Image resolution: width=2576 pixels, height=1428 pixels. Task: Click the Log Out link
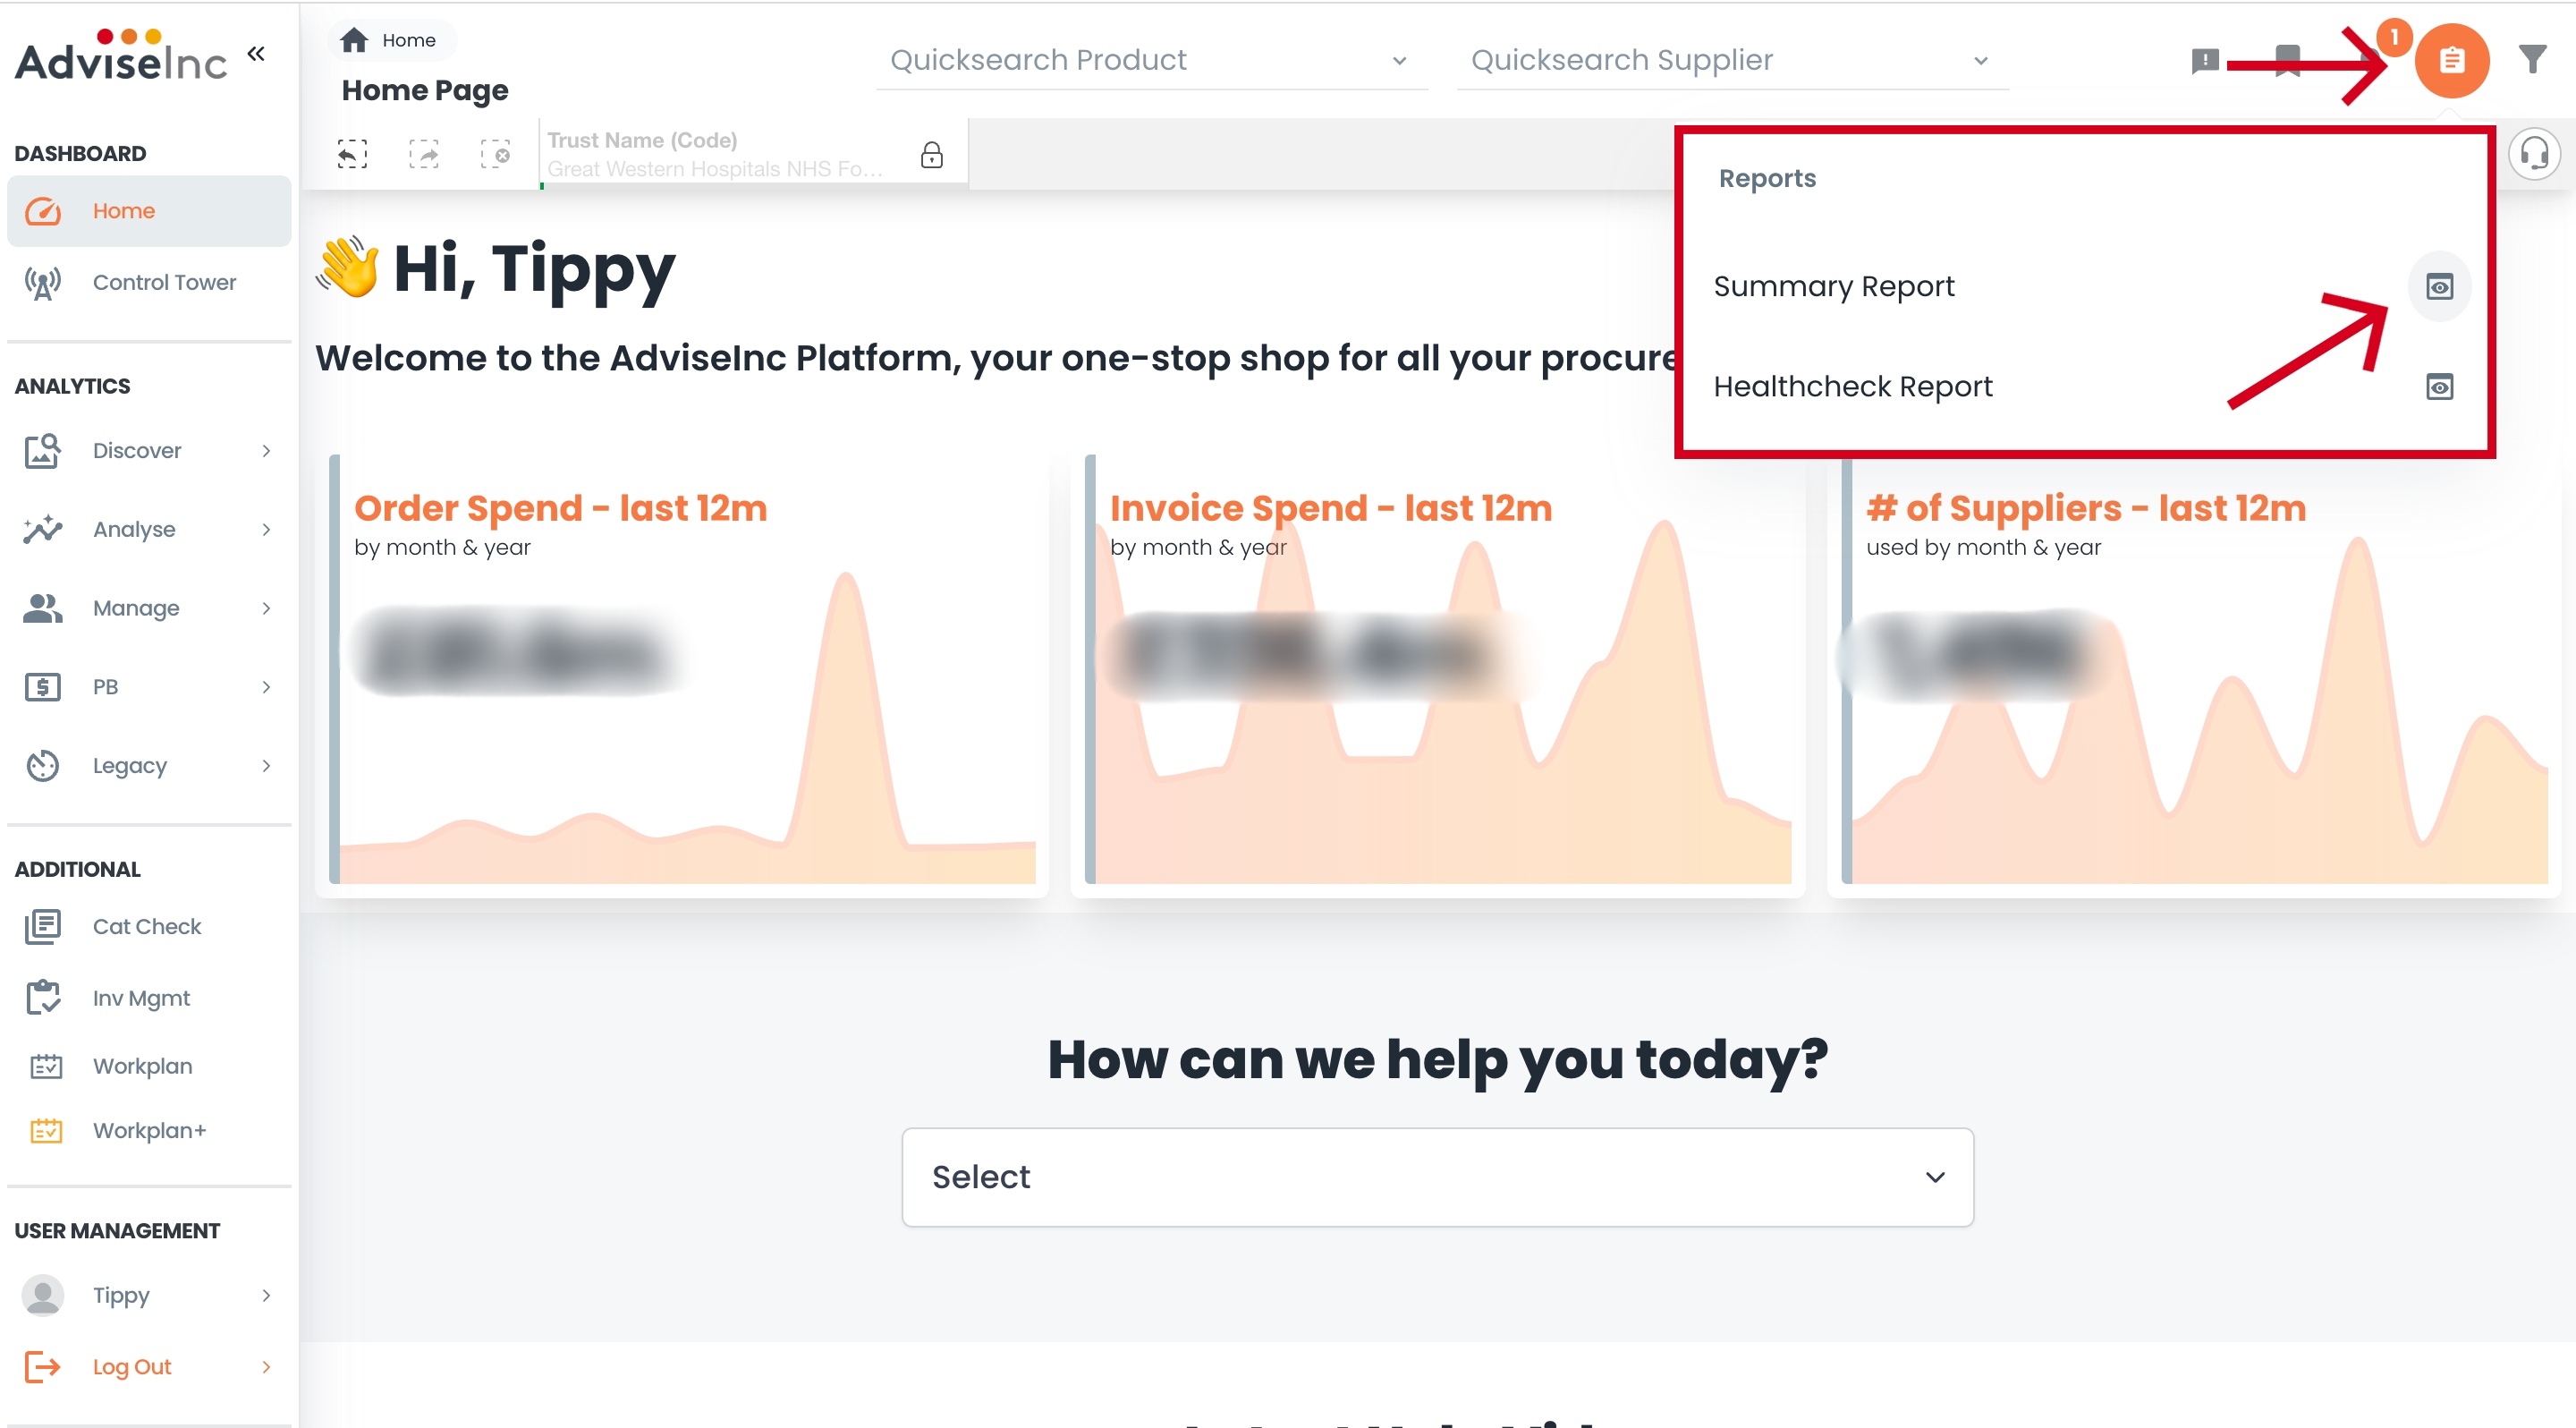tap(131, 1366)
